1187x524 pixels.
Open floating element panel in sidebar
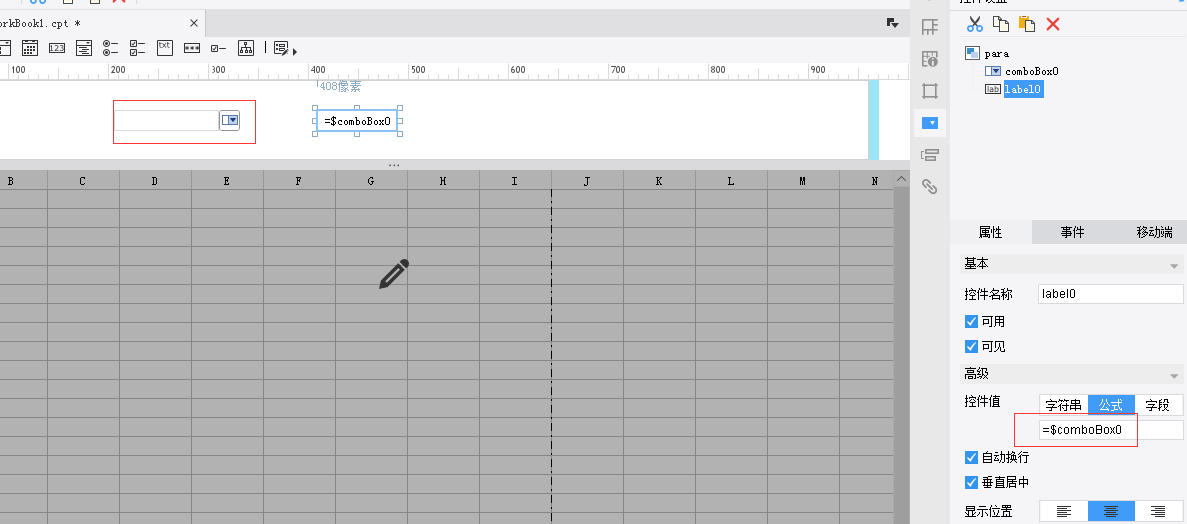(x=930, y=91)
